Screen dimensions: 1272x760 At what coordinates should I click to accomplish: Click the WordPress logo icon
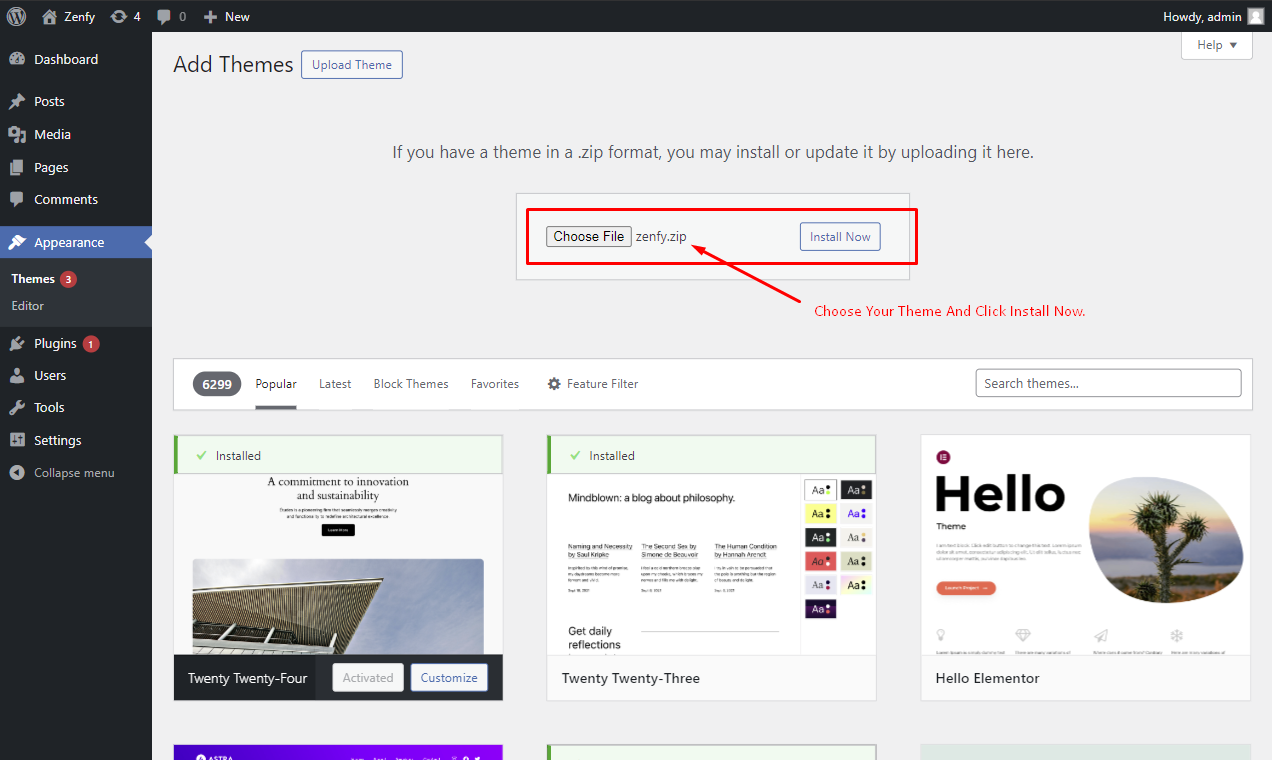click(x=16, y=16)
